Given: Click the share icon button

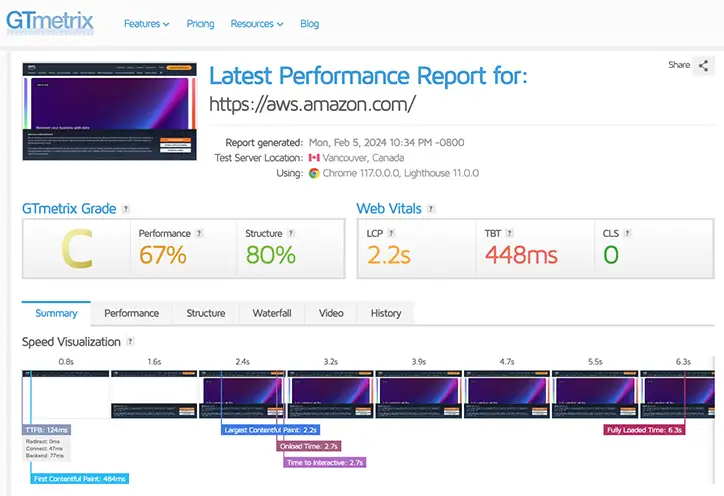Looking at the screenshot, I should pyautogui.click(x=703, y=65).
